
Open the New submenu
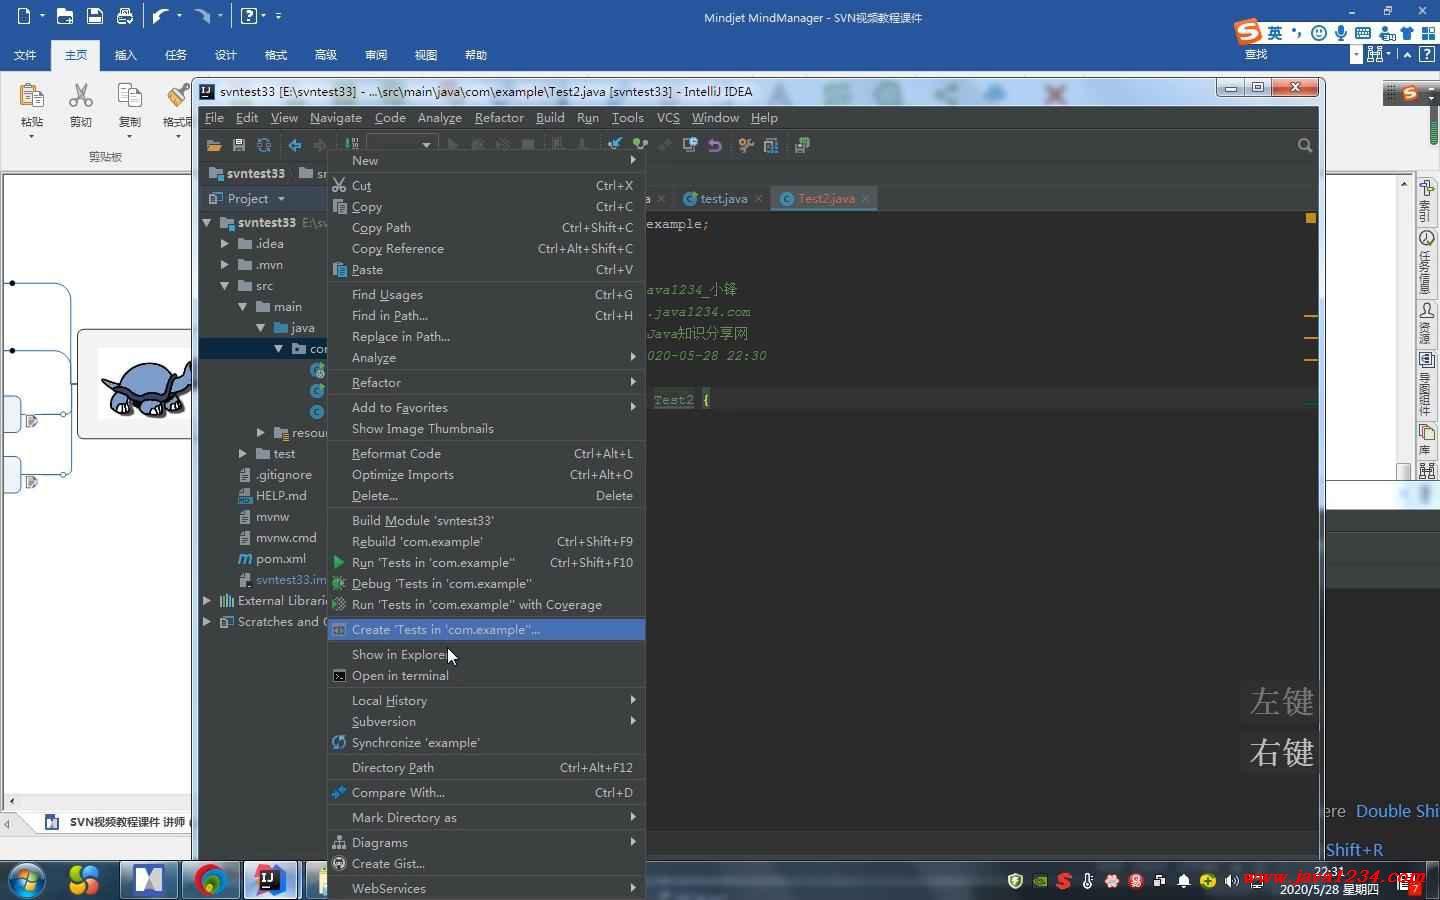coord(486,161)
